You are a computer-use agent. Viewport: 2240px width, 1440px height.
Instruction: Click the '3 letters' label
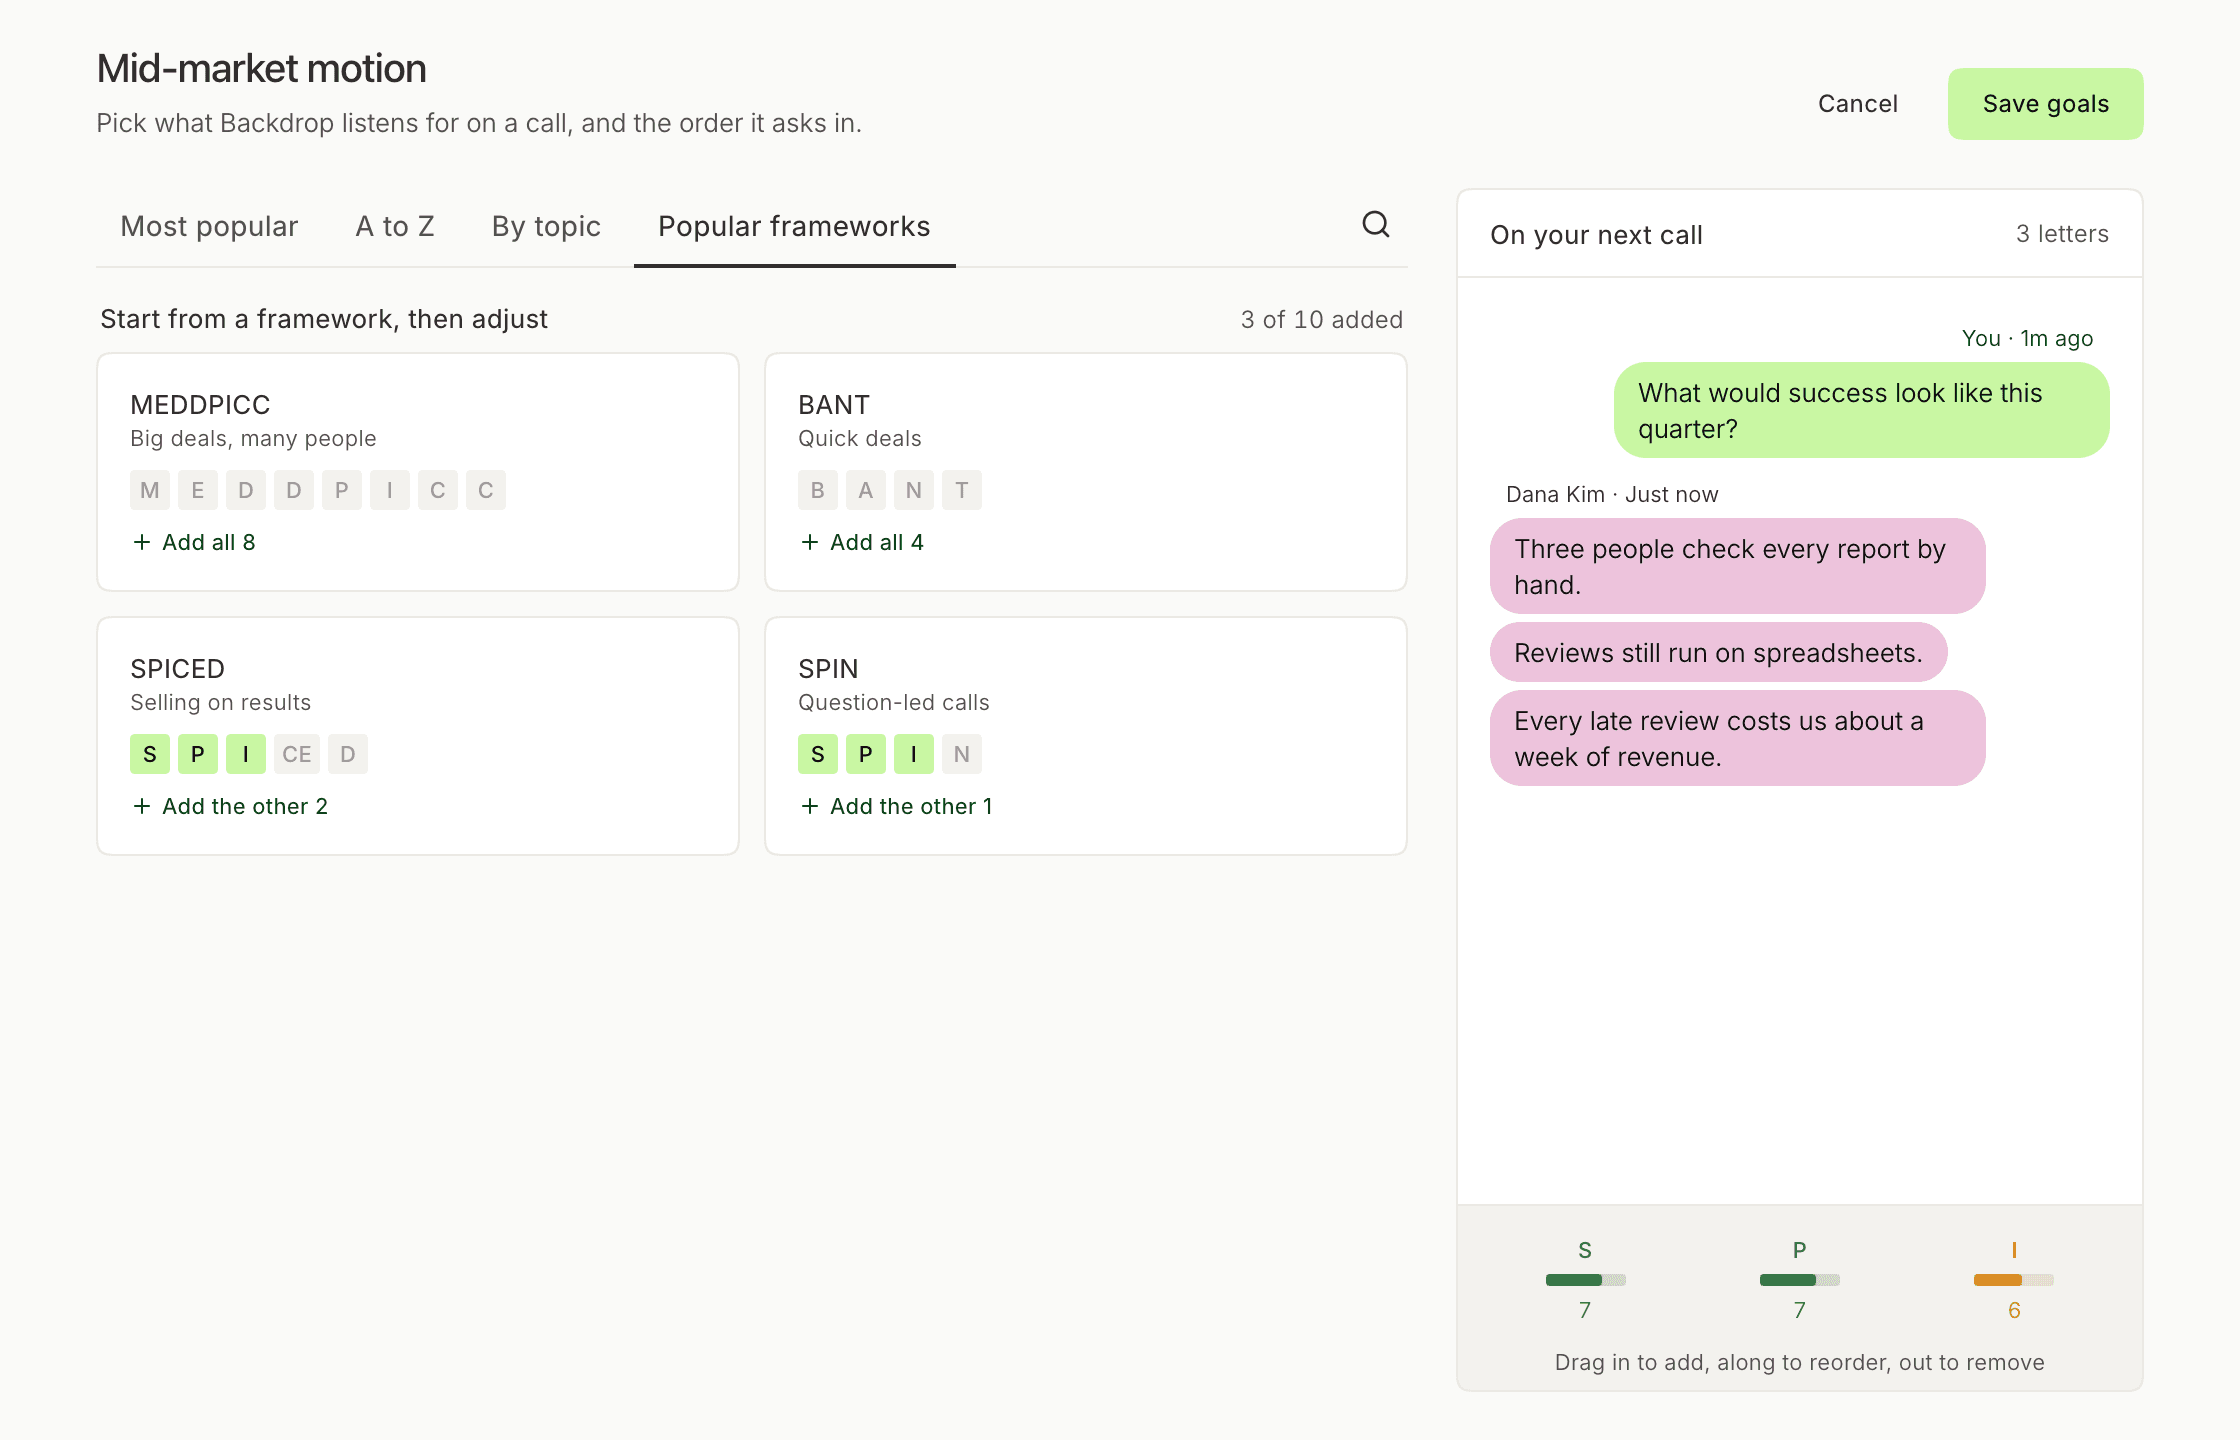[2062, 234]
